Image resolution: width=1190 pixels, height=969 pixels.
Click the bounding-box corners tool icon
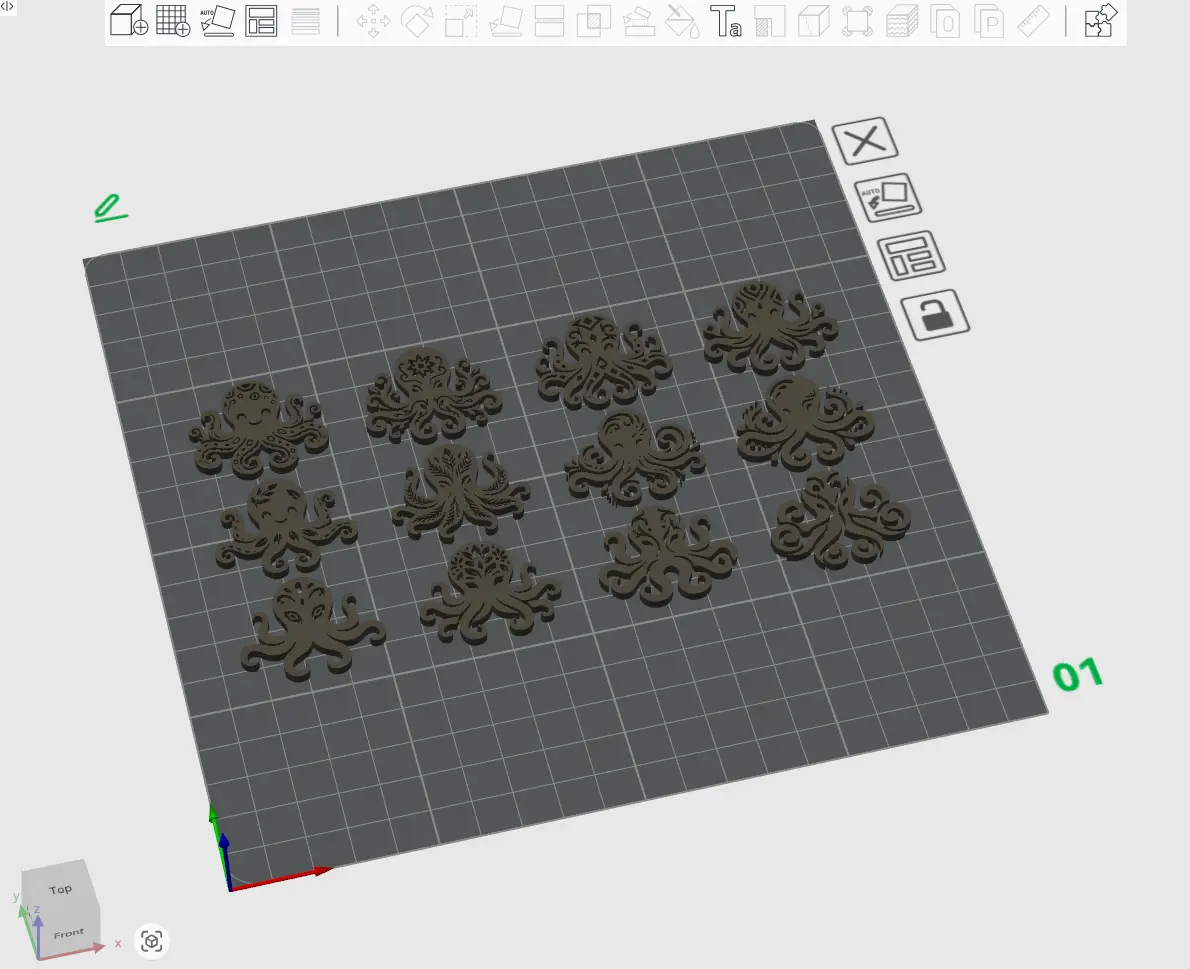(x=858, y=20)
